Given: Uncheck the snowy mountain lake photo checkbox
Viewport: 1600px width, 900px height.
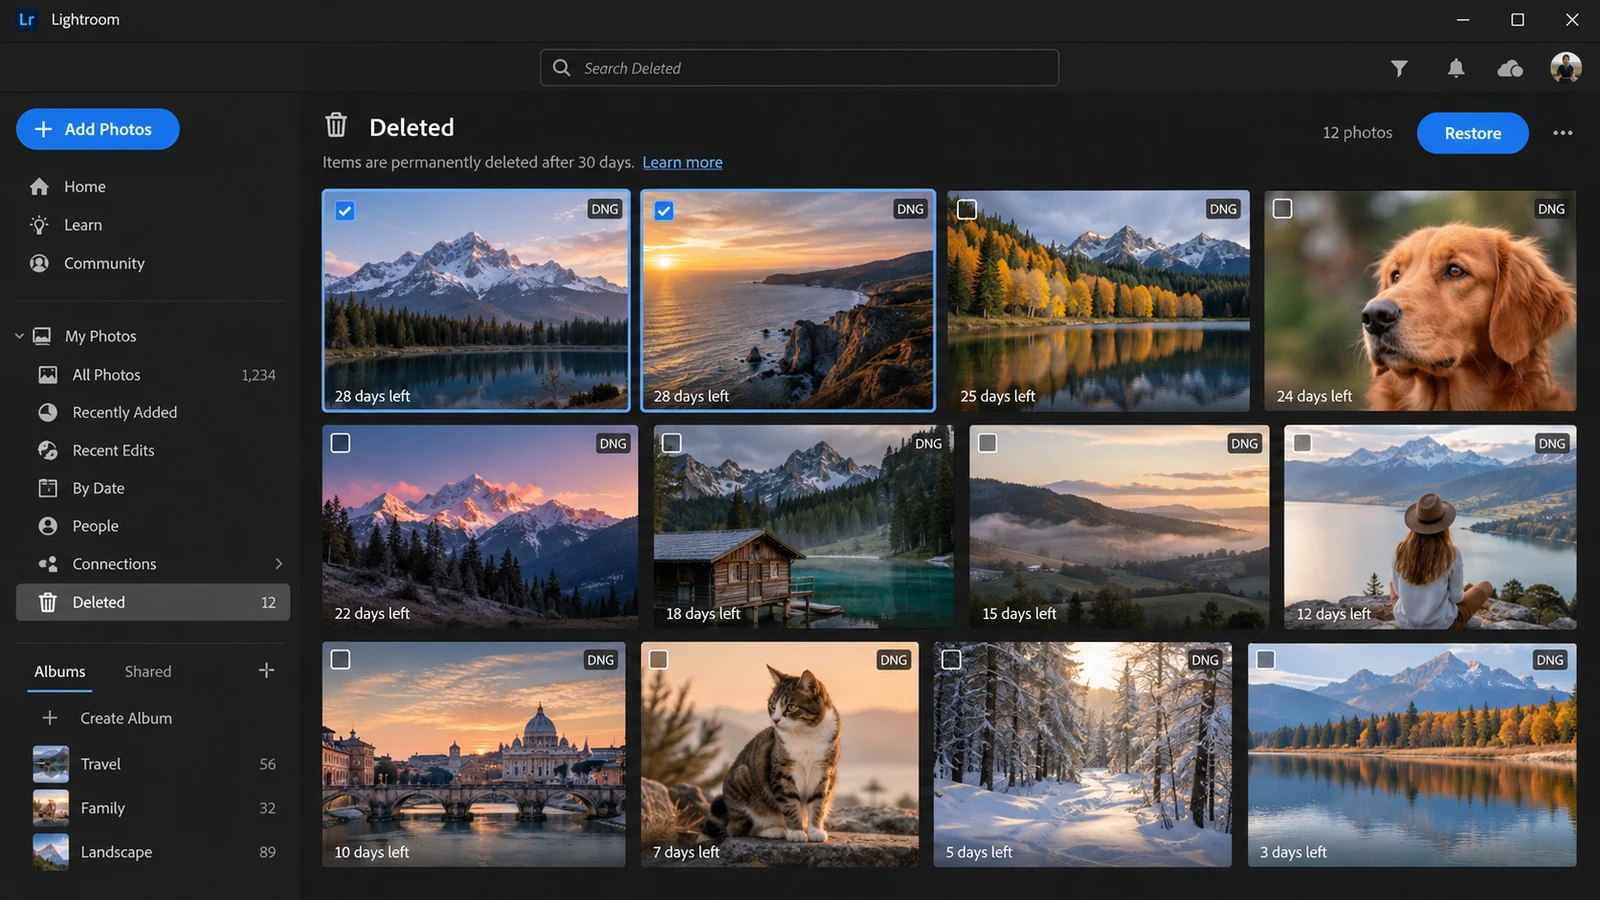Looking at the screenshot, I should click(x=344, y=210).
